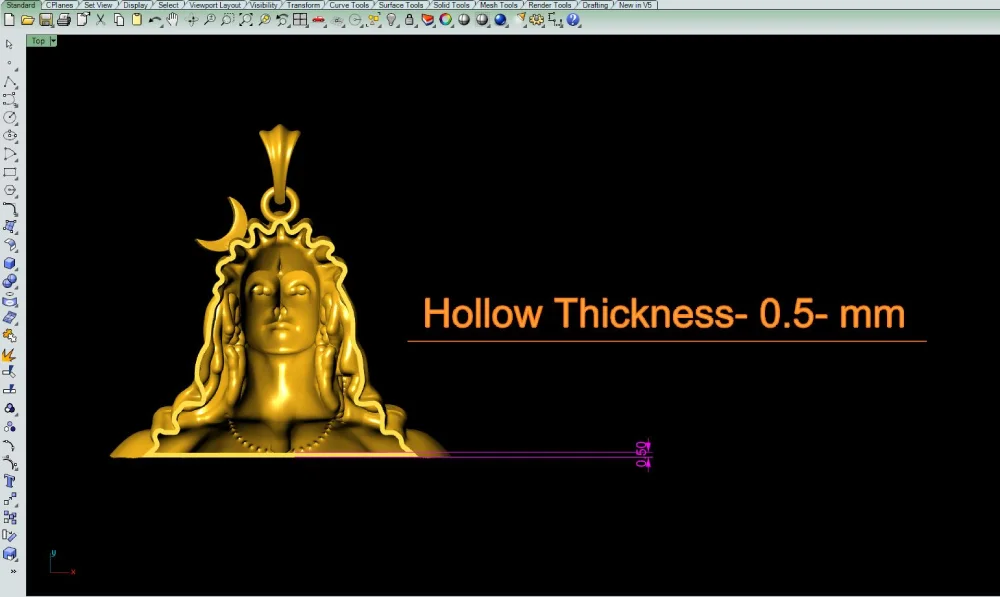Select the Text object T tool
The image size is (1000, 598).
click(x=10, y=481)
